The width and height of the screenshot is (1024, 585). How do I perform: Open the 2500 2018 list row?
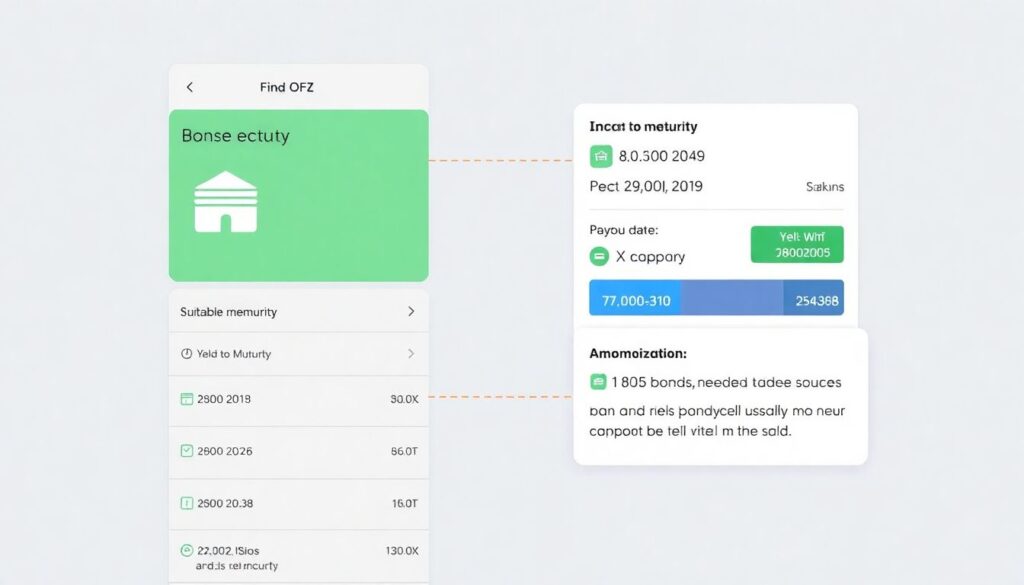point(298,399)
